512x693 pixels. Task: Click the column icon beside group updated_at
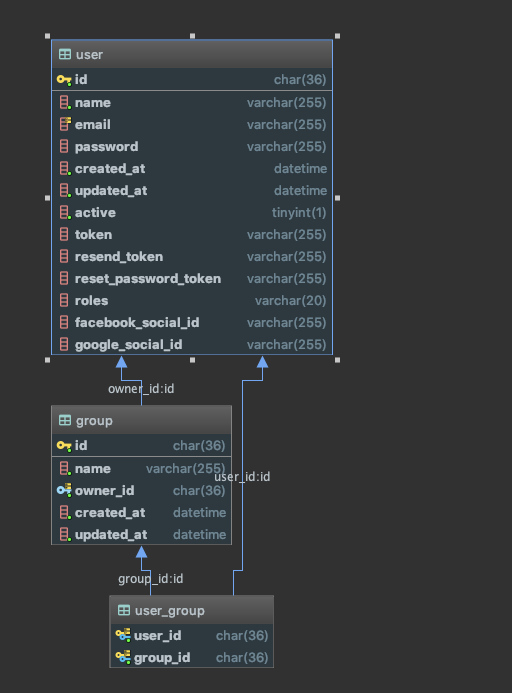click(65, 534)
